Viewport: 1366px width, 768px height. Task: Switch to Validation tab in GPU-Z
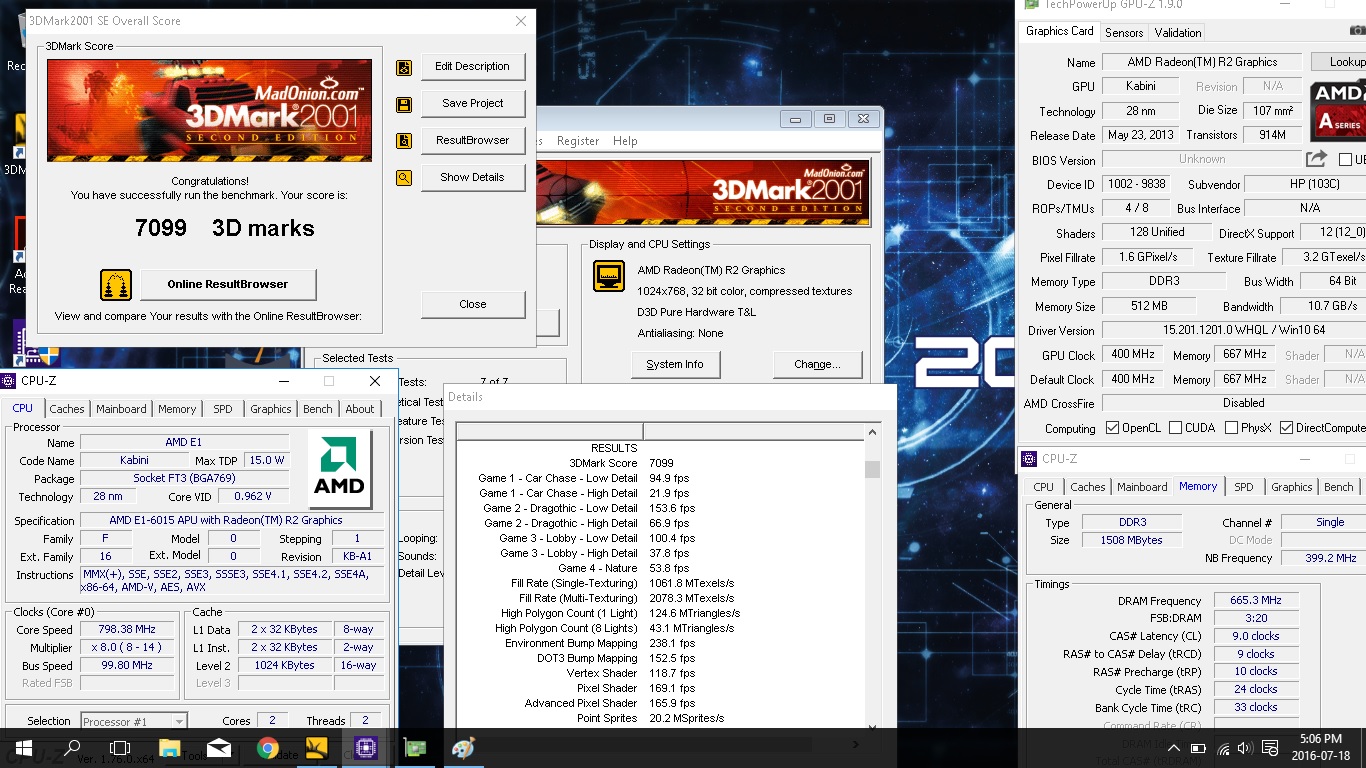point(1177,33)
